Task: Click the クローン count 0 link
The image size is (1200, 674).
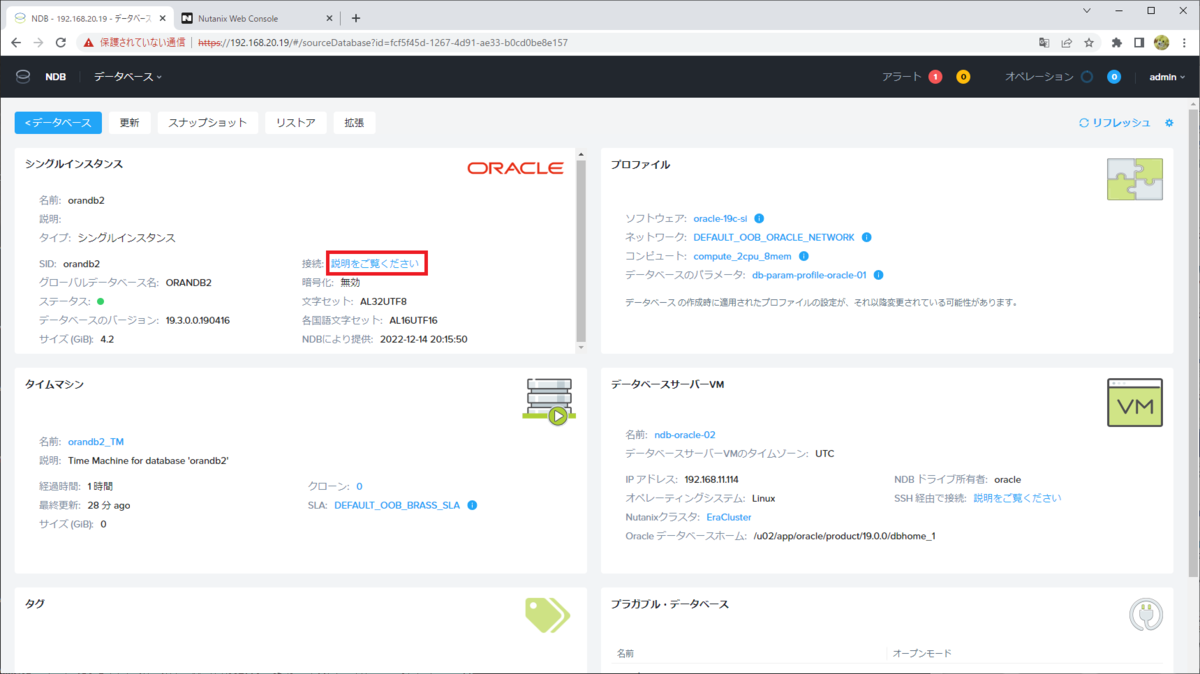Action: [359, 486]
